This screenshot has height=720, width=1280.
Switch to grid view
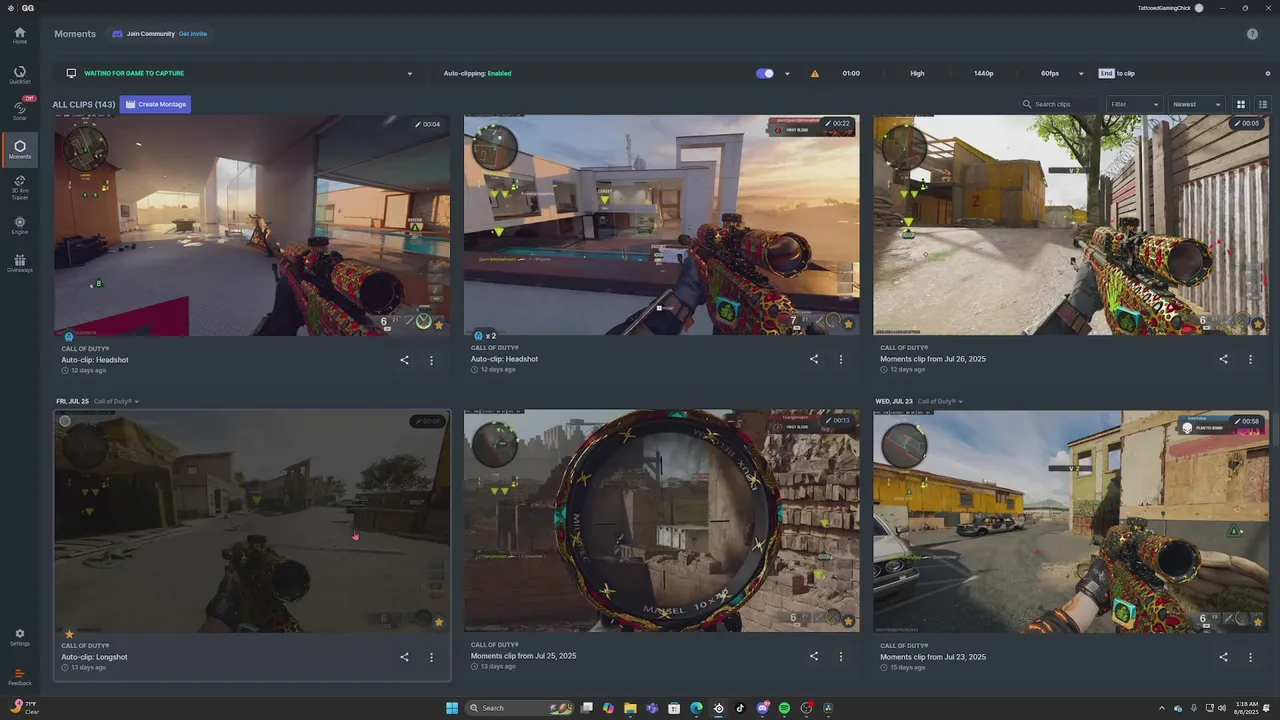[x=1241, y=104]
